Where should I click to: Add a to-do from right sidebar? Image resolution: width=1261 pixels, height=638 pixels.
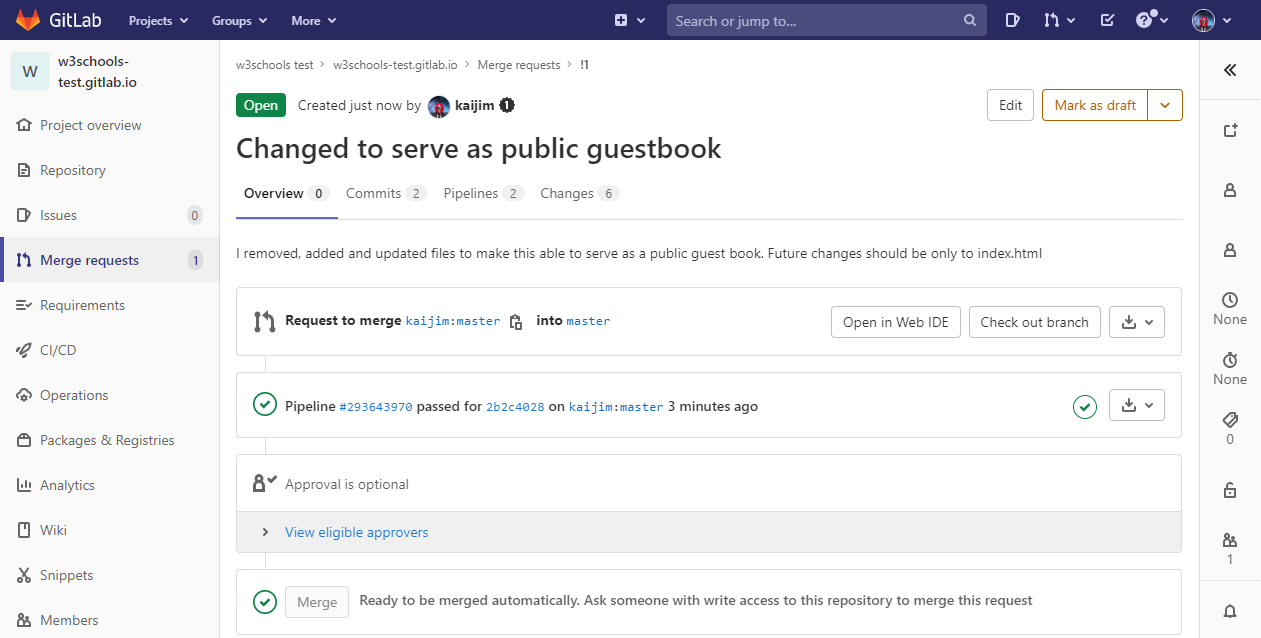[1229, 130]
